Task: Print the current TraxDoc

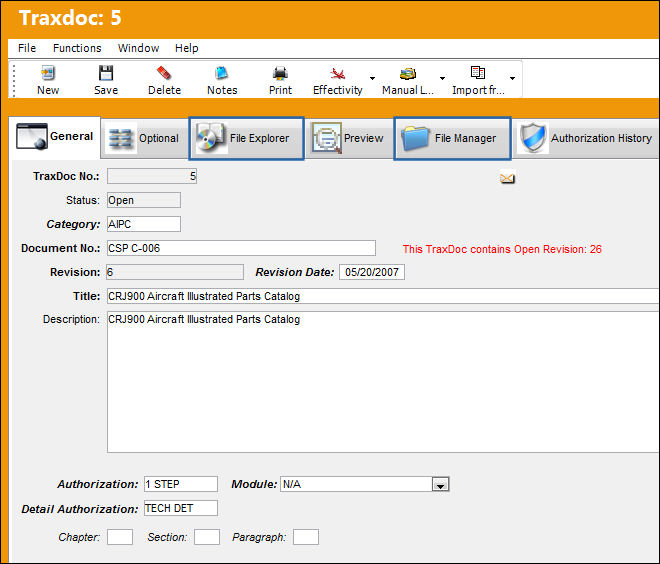Action: 280,80
